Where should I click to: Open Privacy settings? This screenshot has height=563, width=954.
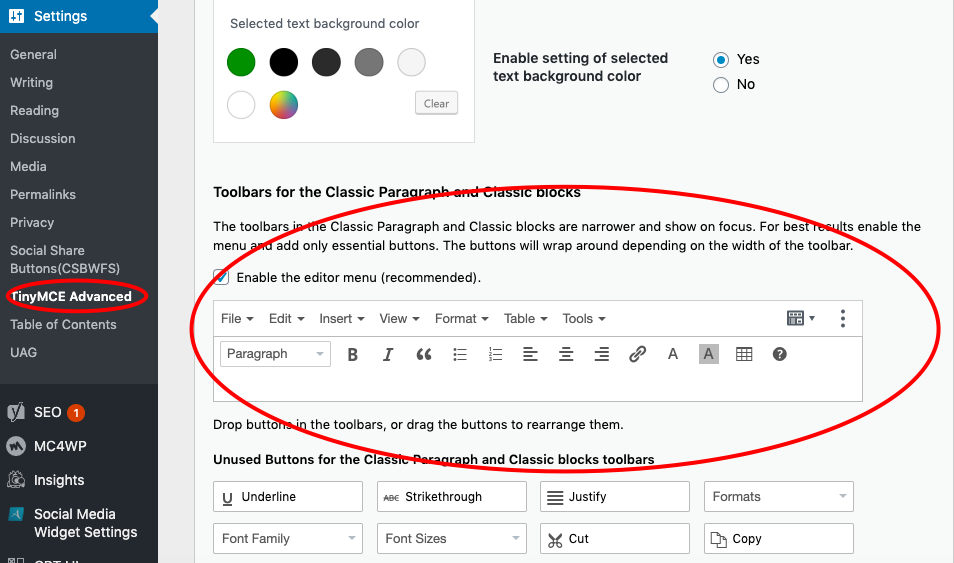click(32, 223)
